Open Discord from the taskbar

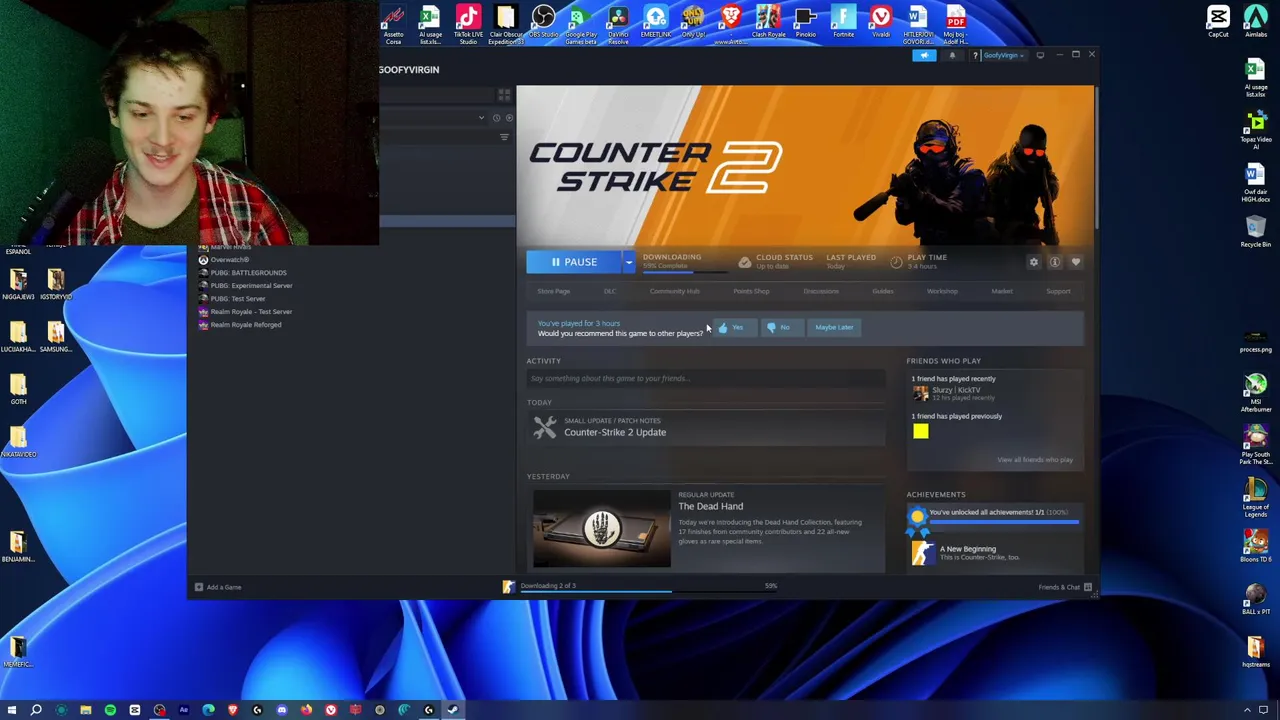(x=282, y=710)
